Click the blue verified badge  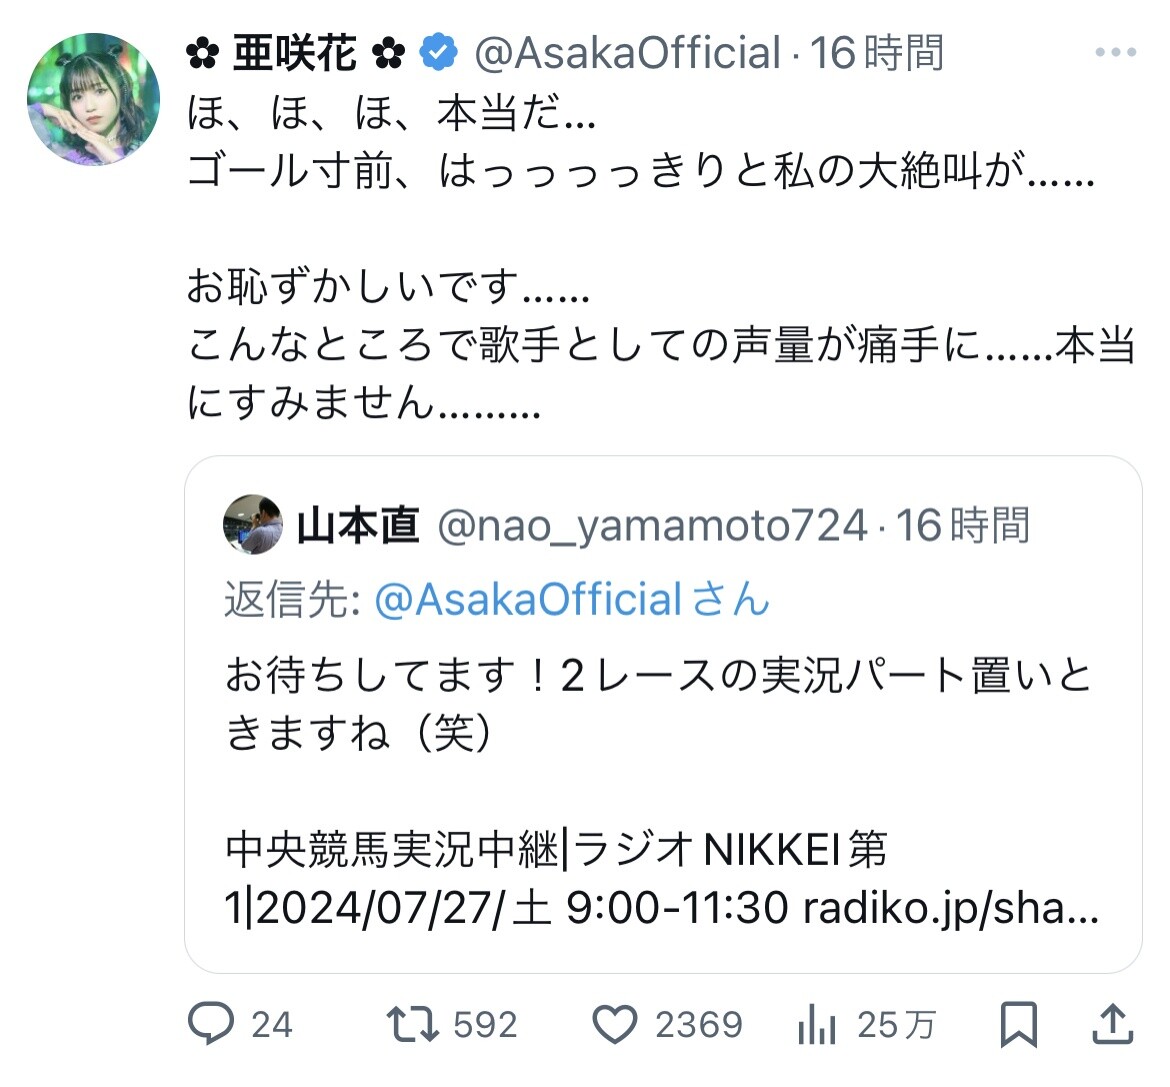[x=439, y=53]
